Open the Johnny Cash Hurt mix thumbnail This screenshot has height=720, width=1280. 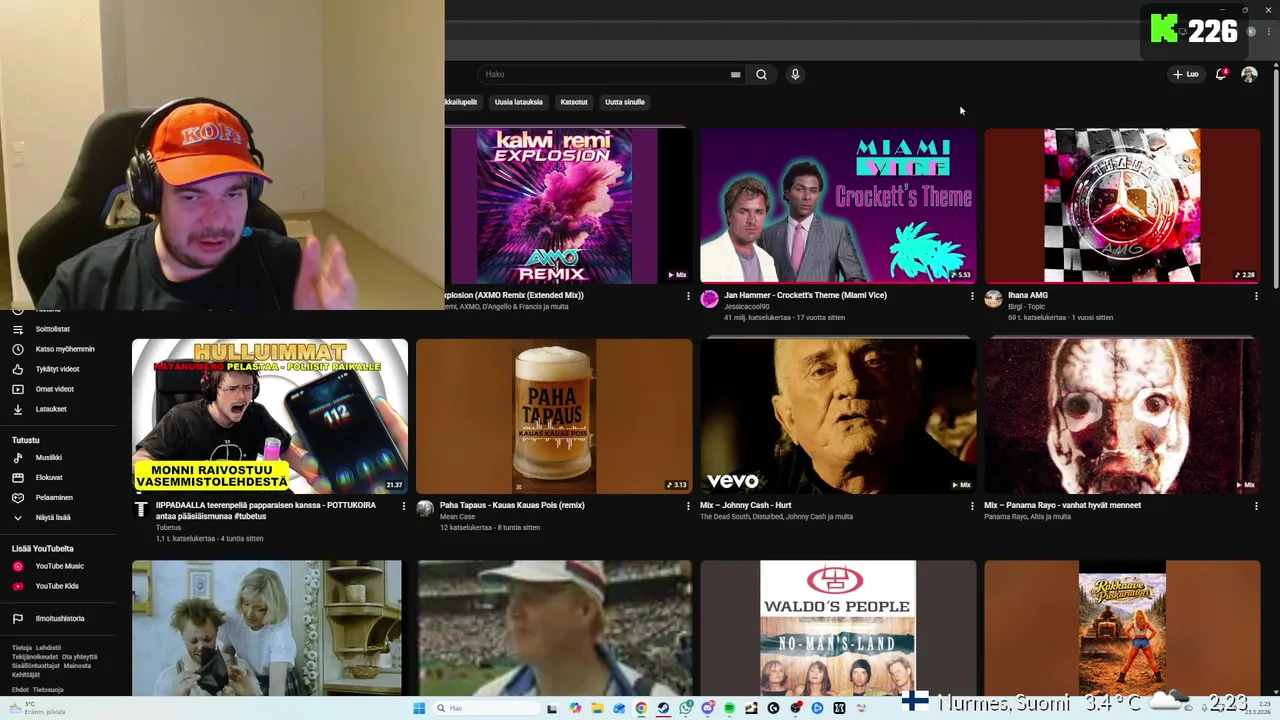coord(838,416)
